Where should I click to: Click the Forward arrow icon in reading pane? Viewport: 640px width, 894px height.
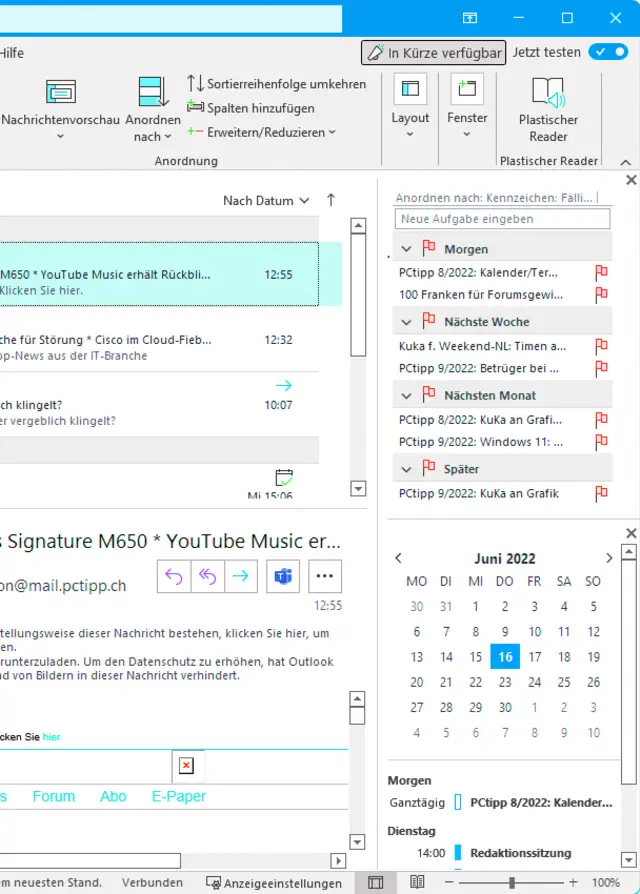click(x=240, y=576)
